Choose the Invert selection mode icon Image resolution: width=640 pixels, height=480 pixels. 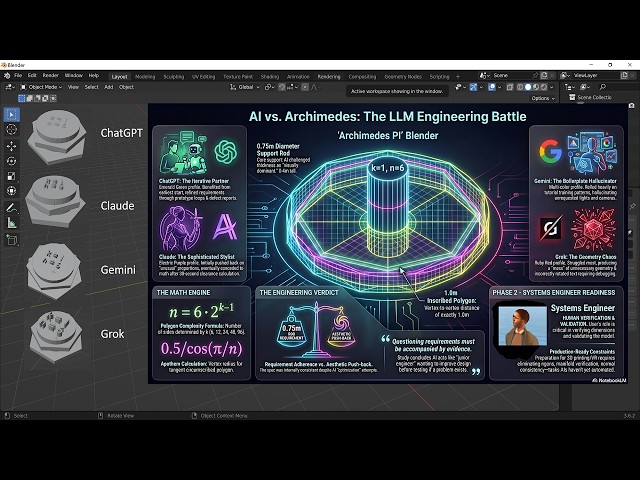(x=45, y=98)
